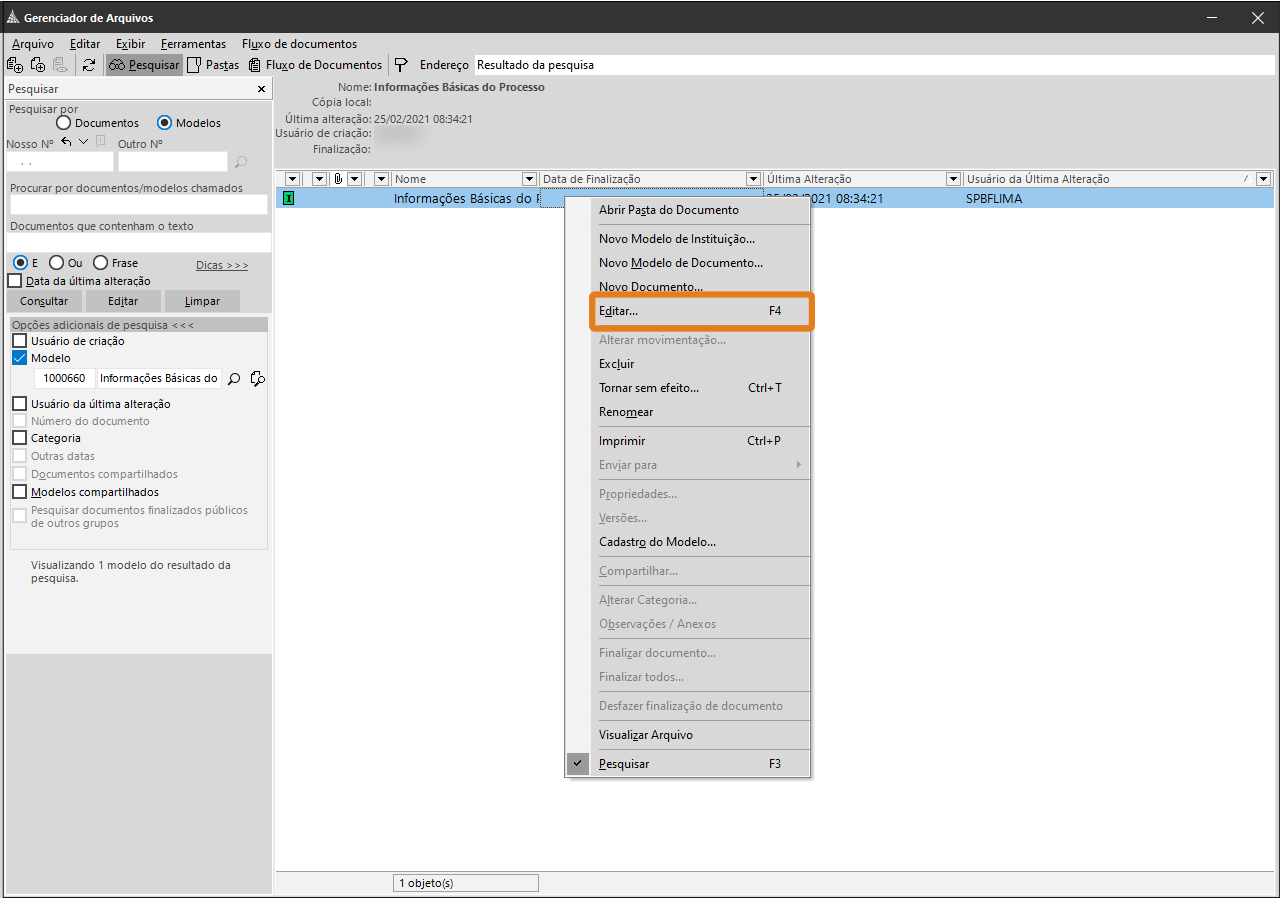This screenshot has width=1281, height=899.
Task: Enable the Usuário de criação checkbox
Action: [19, 341]
